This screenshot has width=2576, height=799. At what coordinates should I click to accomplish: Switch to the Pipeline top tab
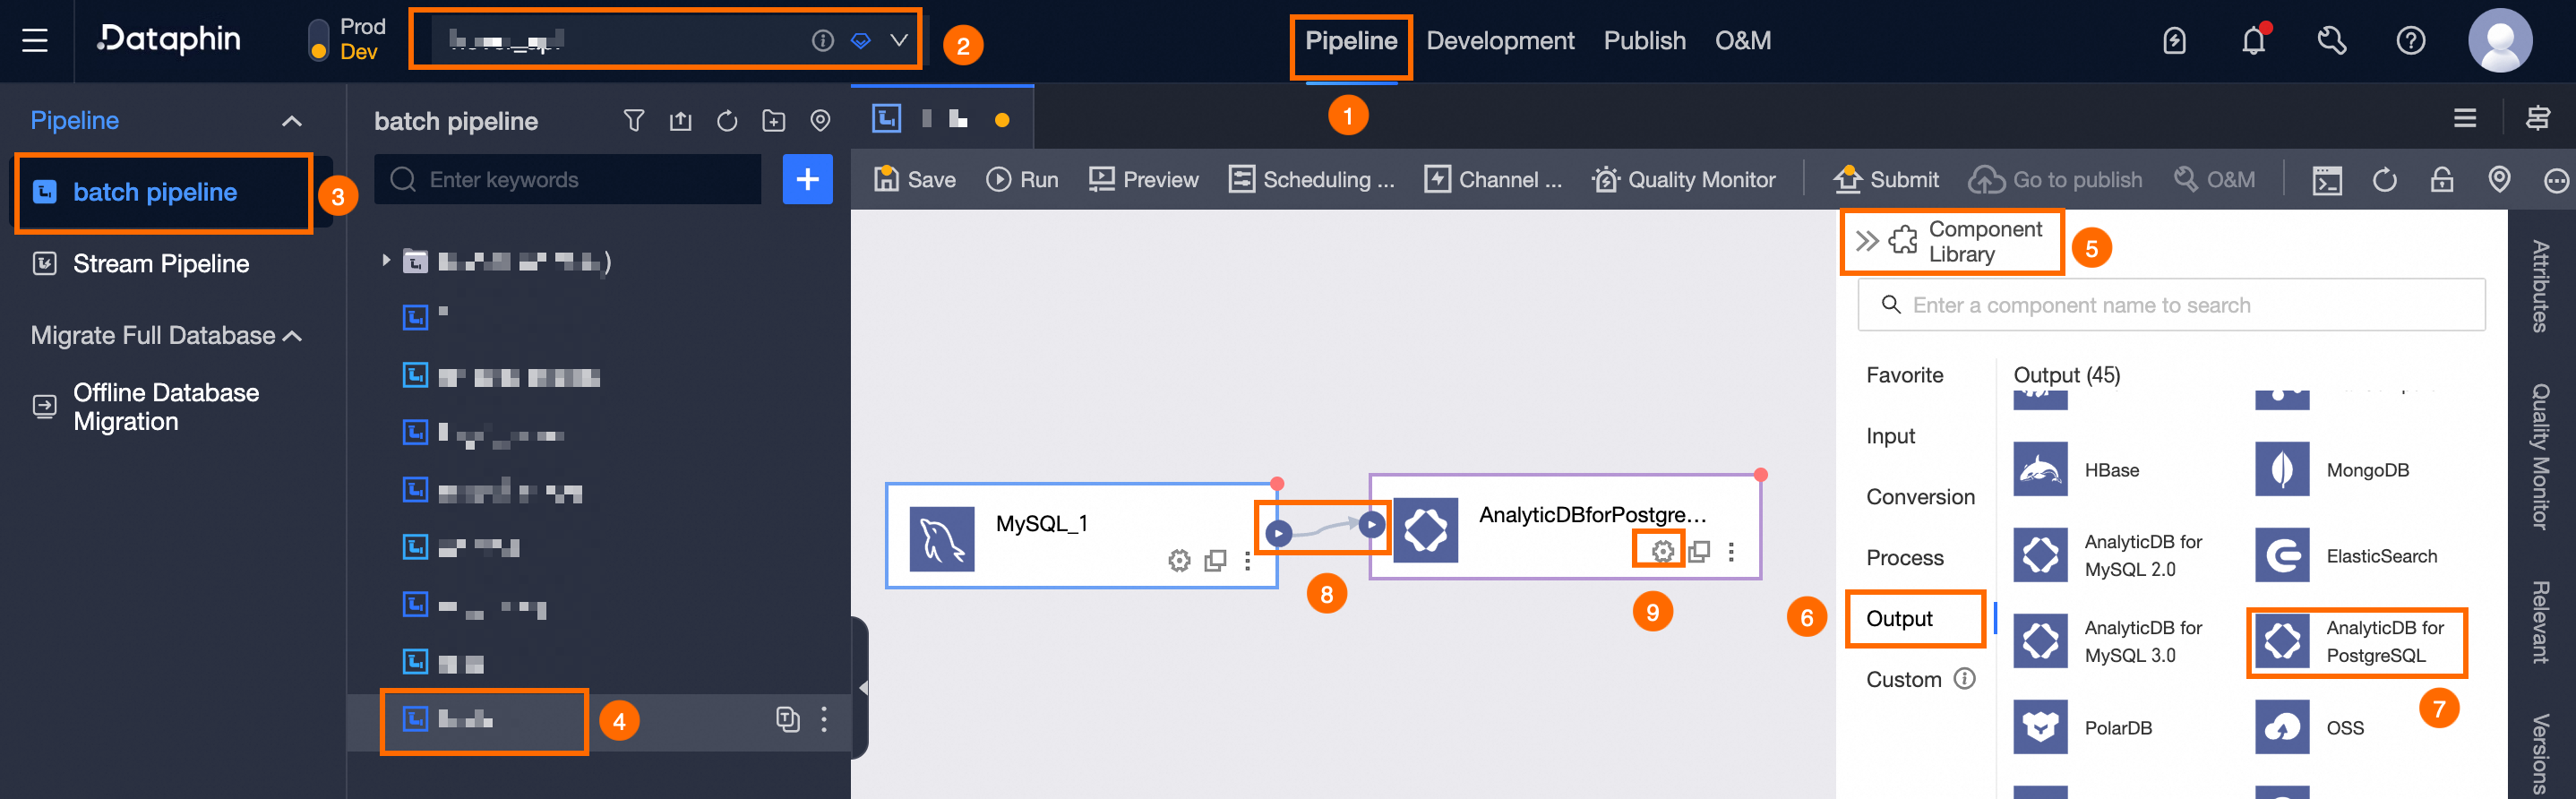pos(1350,41)
